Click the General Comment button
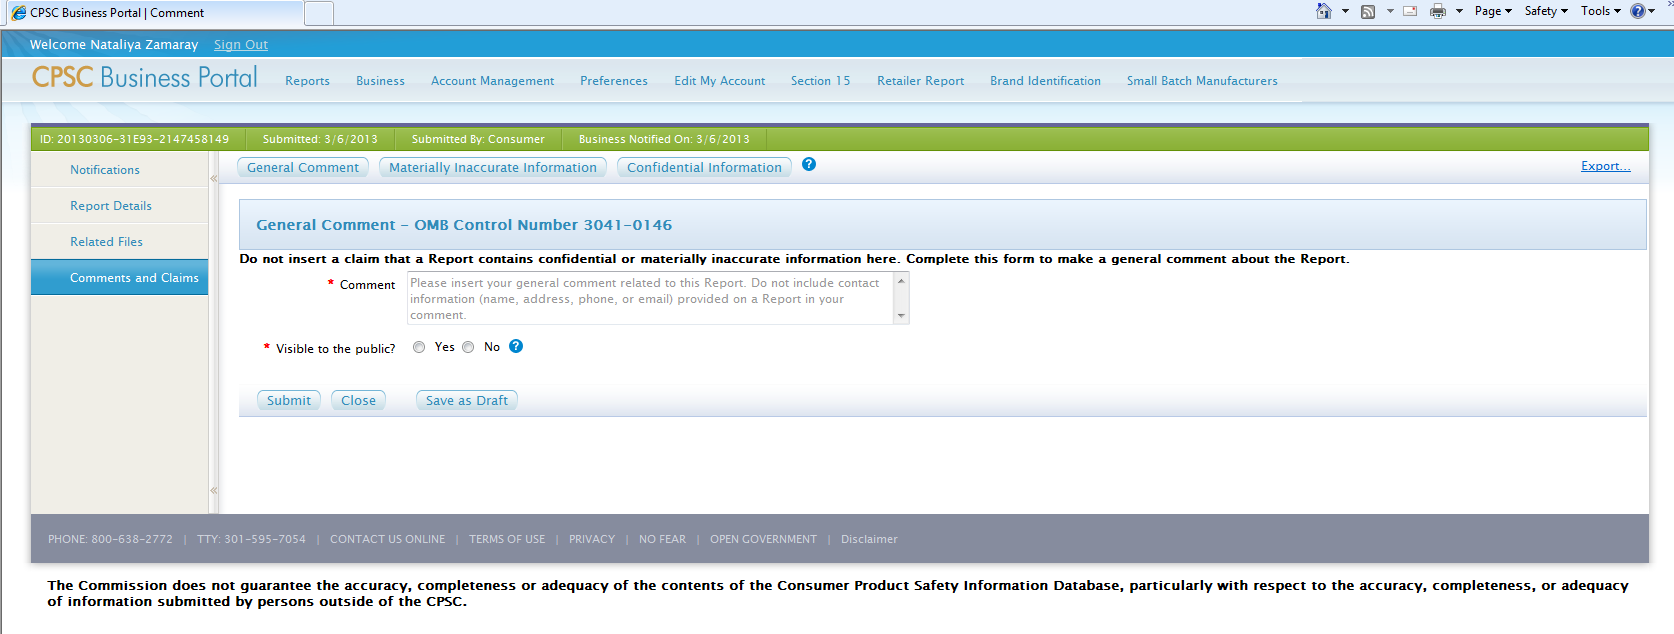This screenshot has width=1674, height=634. tap(303, 167)
